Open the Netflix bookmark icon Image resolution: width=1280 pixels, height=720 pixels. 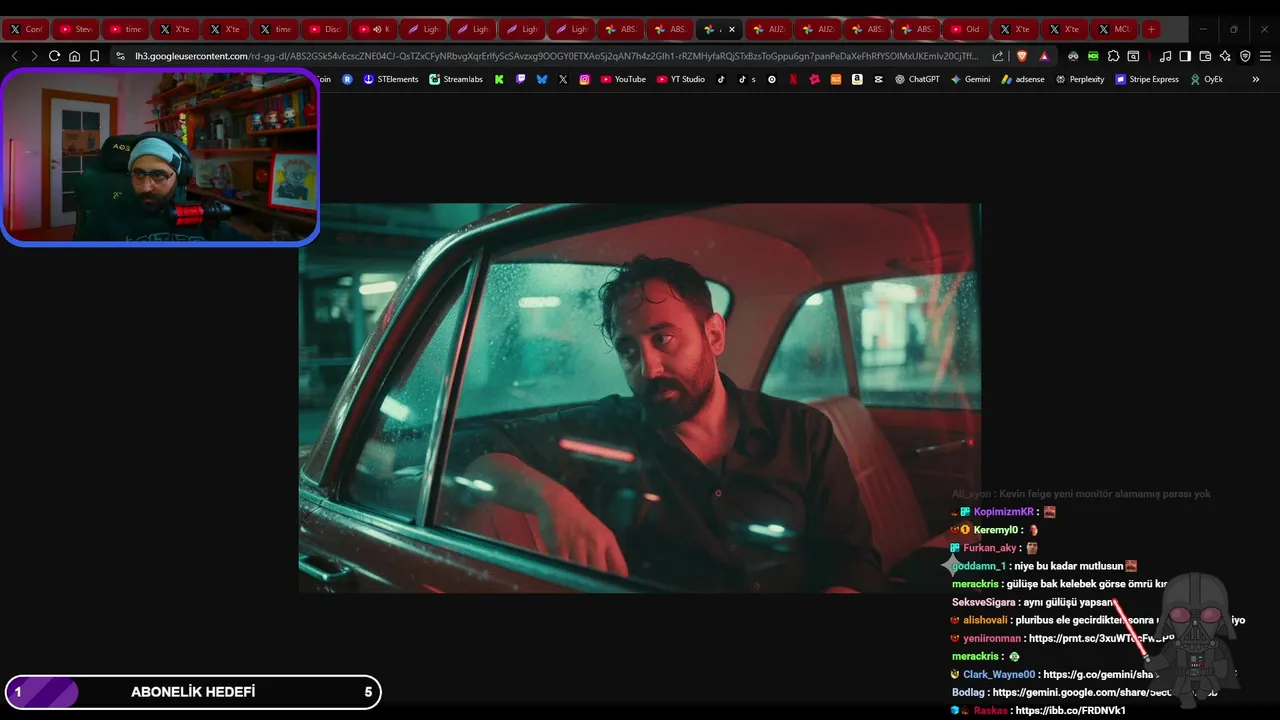pos(793,79)
